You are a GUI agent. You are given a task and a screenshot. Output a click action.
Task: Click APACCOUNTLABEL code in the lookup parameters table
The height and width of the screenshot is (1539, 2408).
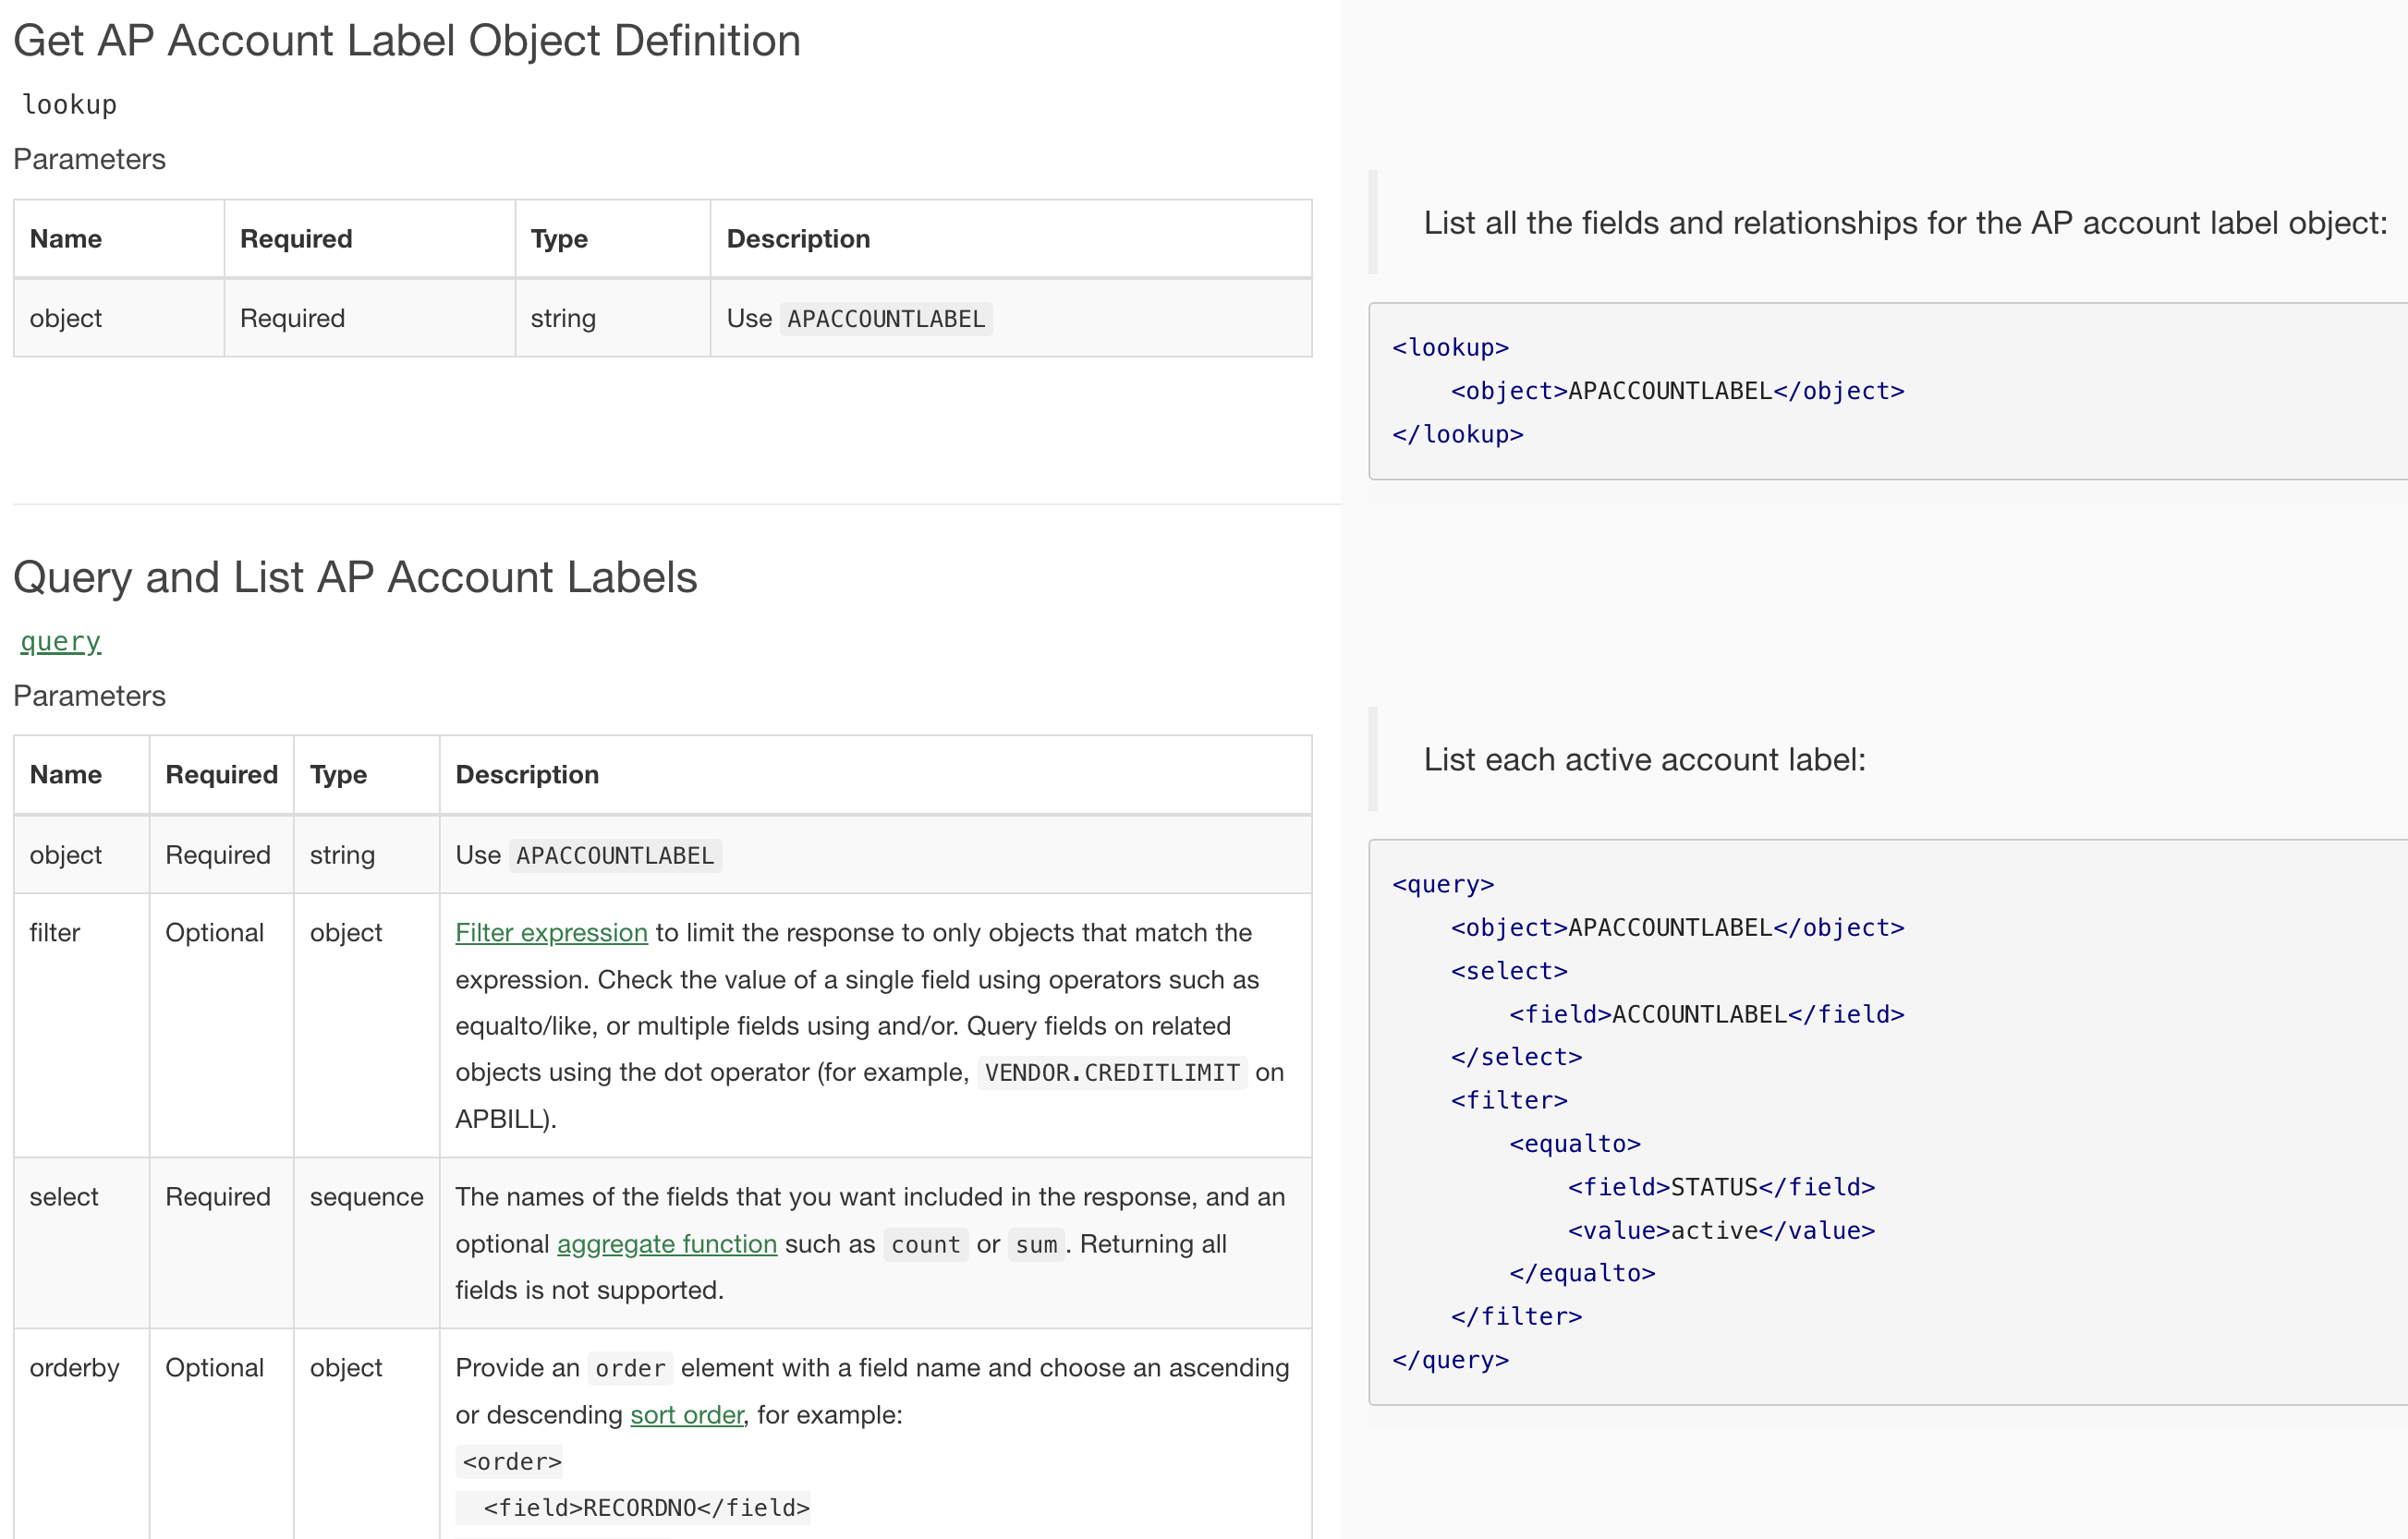coord(885,318)
